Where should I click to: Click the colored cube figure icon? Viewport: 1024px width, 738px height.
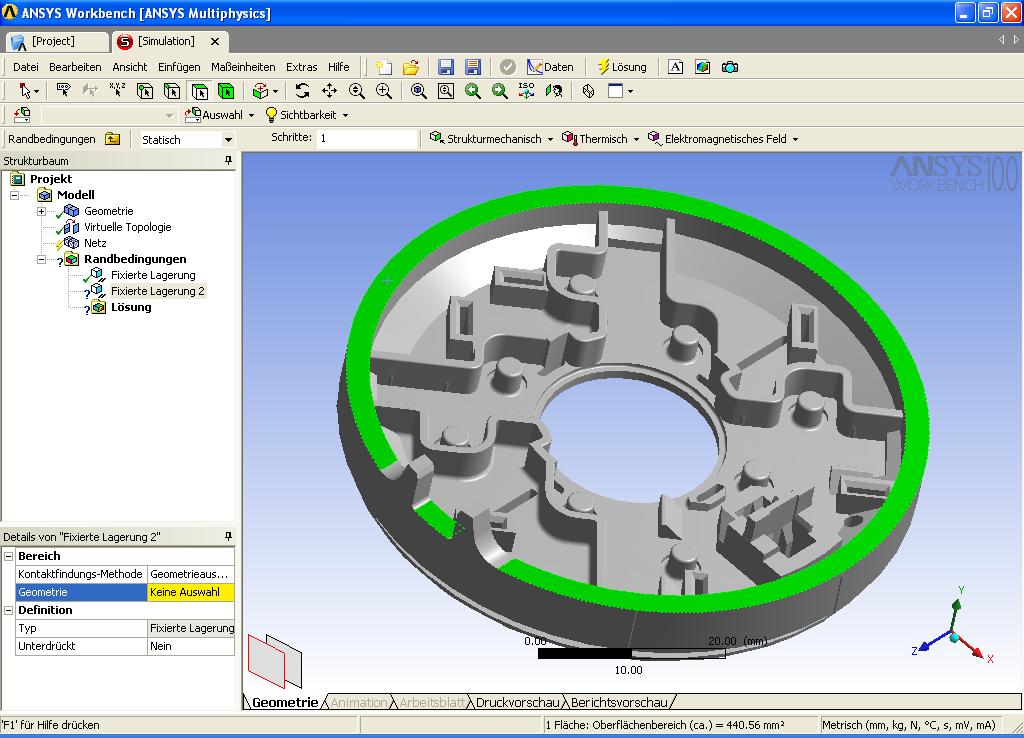703,67
